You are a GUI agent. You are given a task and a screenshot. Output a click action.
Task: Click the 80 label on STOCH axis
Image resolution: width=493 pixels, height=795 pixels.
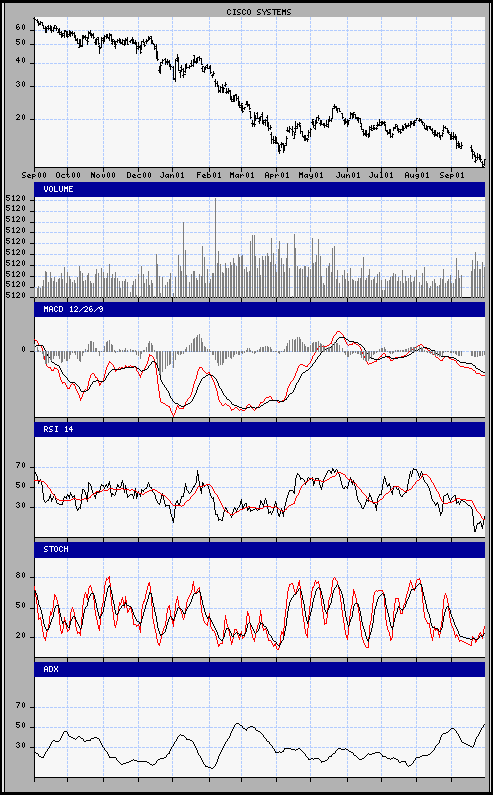pos(20,577)
